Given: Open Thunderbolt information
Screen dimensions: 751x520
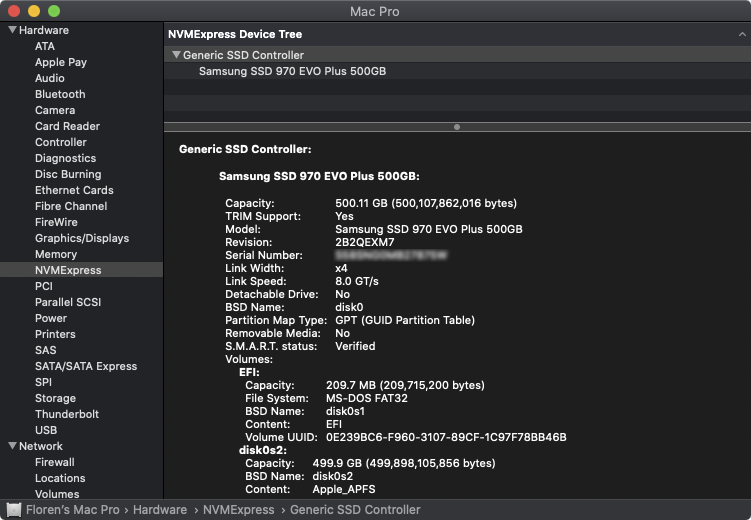Looking at the screenshot, I should [x=67, y=414].
